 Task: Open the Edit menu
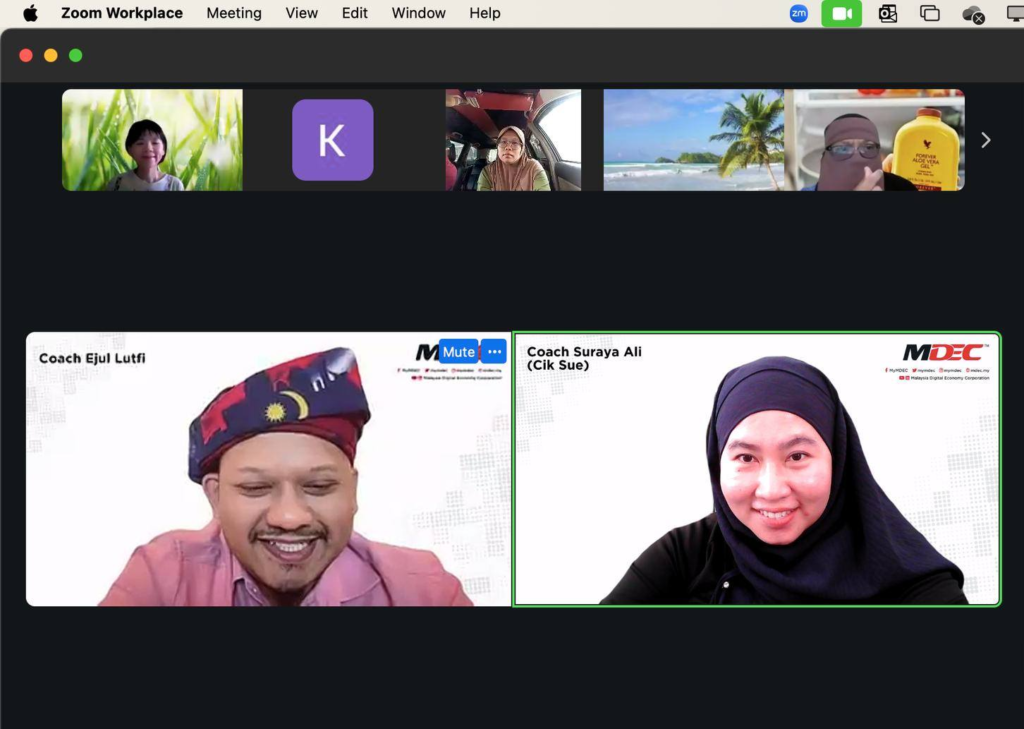(355, 13)
